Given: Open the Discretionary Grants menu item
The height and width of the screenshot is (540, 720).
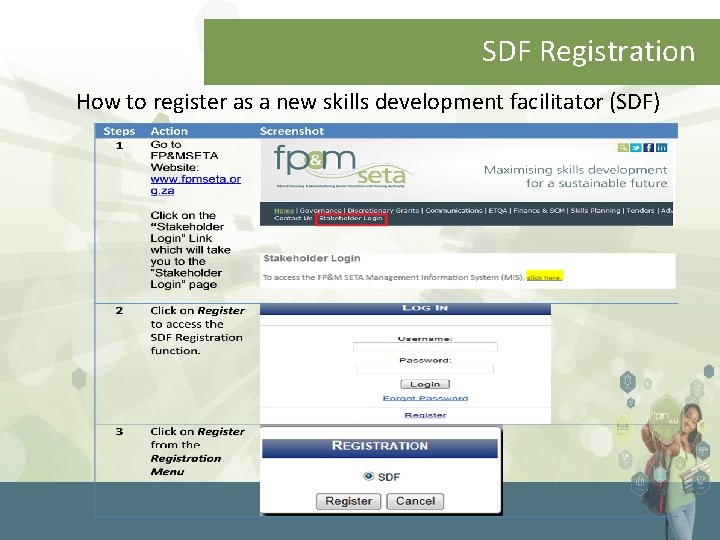Looking at the screenshot, I should coord(383,210).
